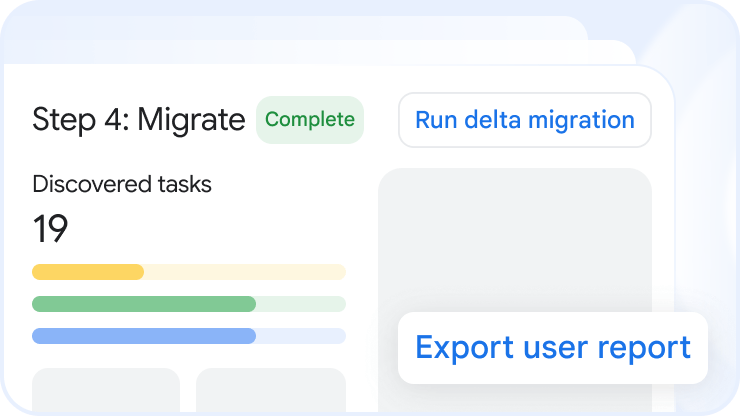Click the unfilled pale blue bar section
Screen dimensions: 740x416
(300, 336)
